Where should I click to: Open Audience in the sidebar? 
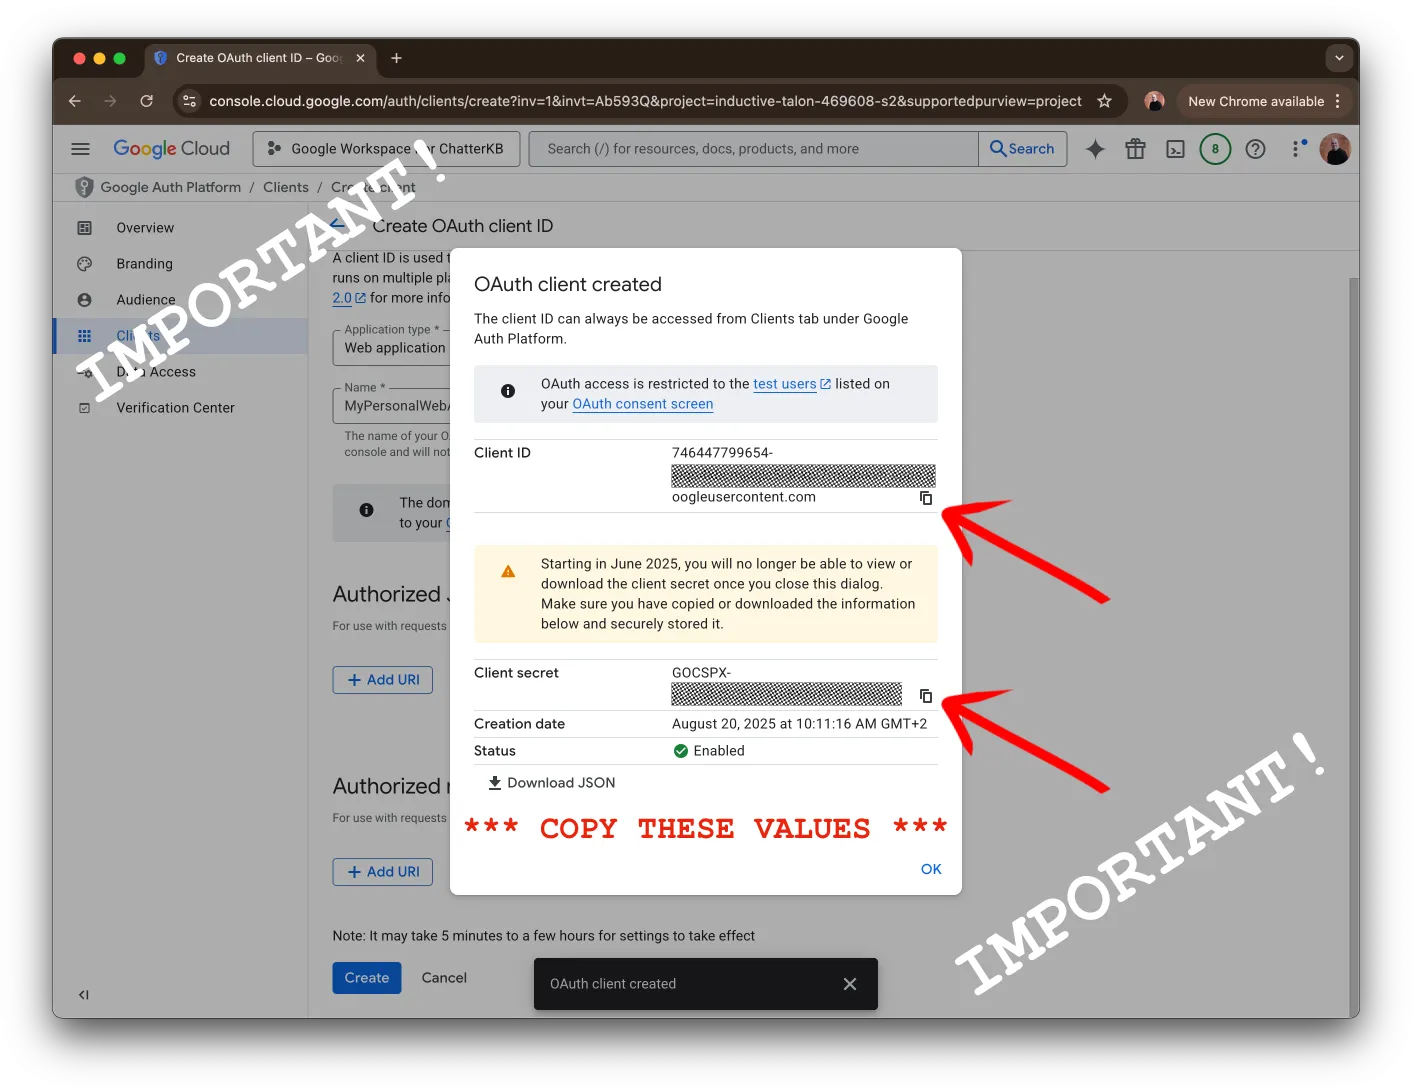[x=146, y=300]
